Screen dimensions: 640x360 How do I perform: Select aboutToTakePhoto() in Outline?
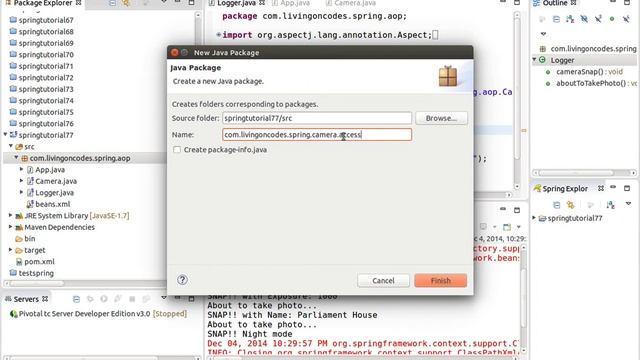(590, 83)
